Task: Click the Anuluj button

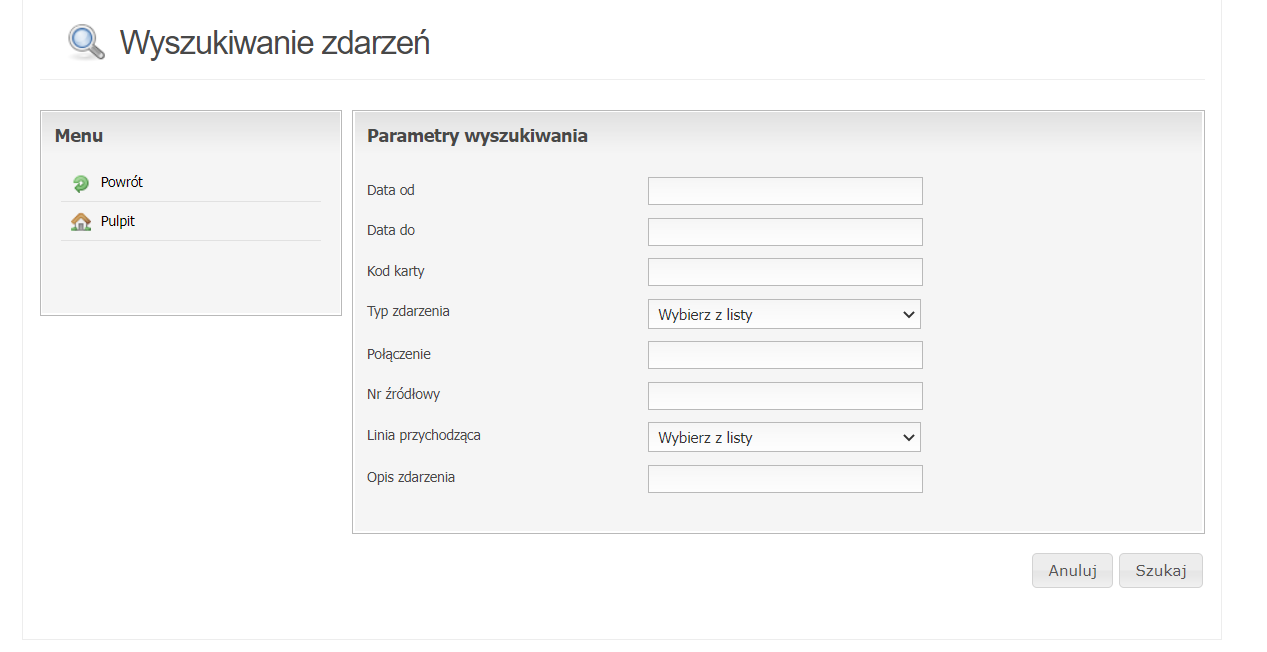Action: coord(1072,571)
